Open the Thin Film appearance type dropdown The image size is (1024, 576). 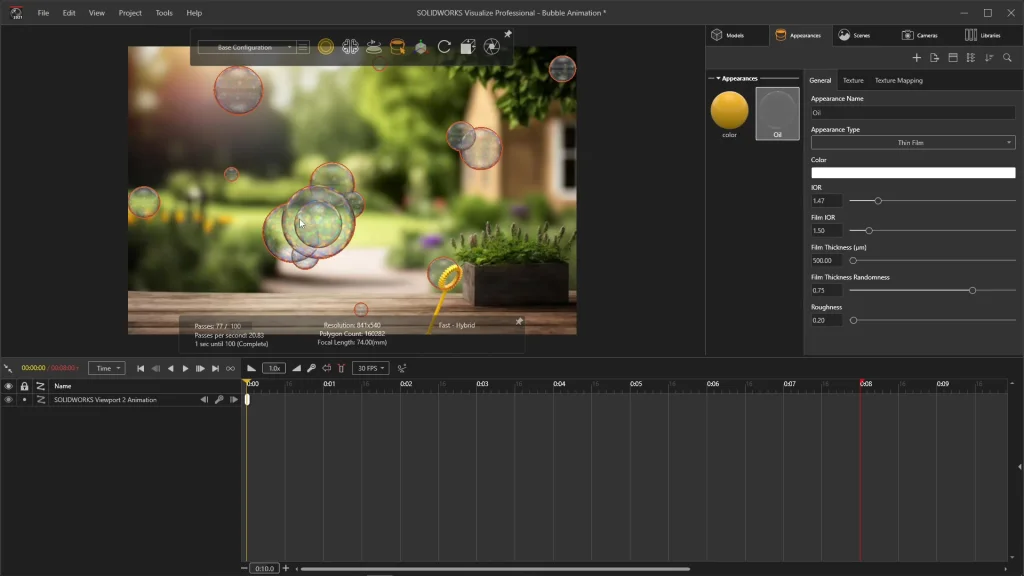click(x=912, y=143)
